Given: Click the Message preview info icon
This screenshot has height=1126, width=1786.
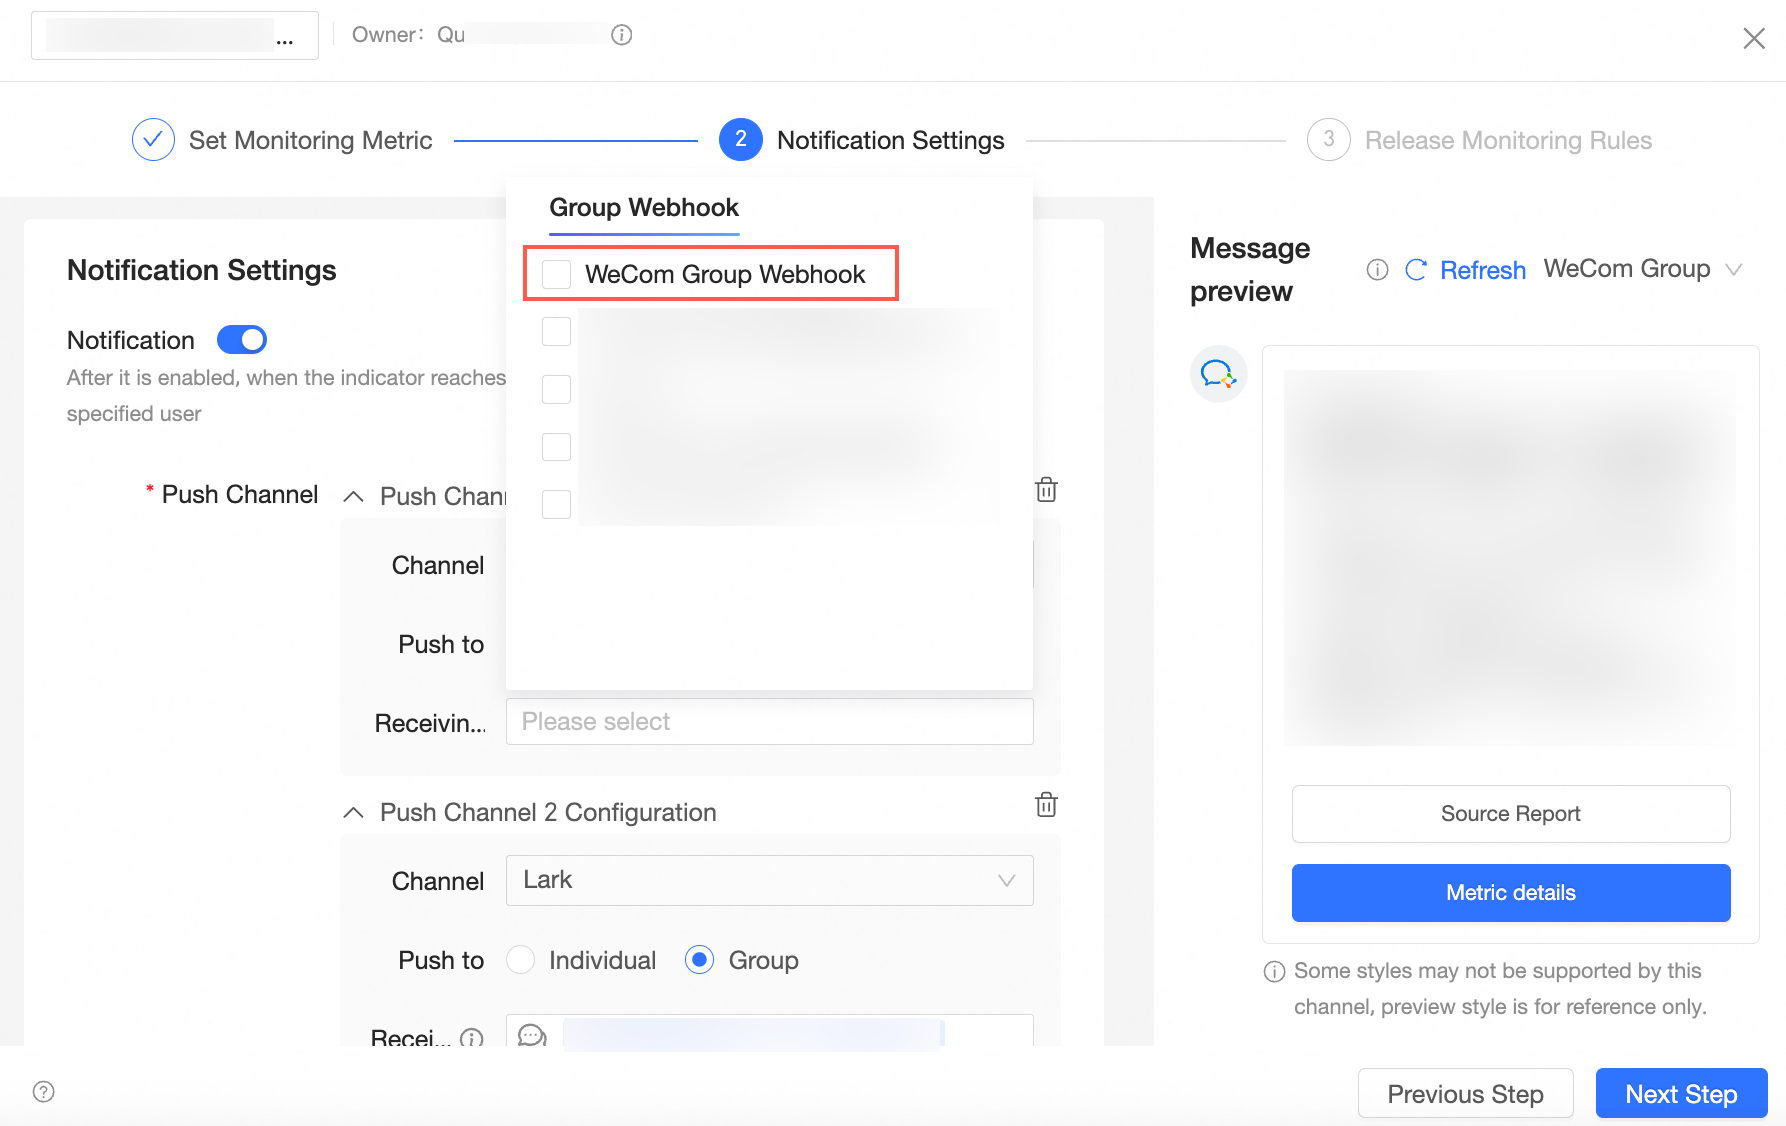Looking at the screenshot, I should coord(1377,270).
